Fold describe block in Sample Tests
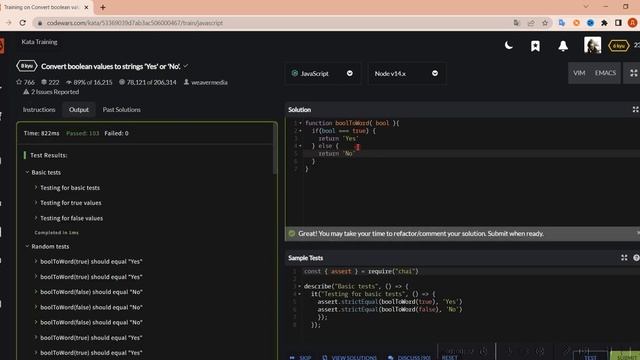Viewport: 640px width, 360px height. point(299,286)
